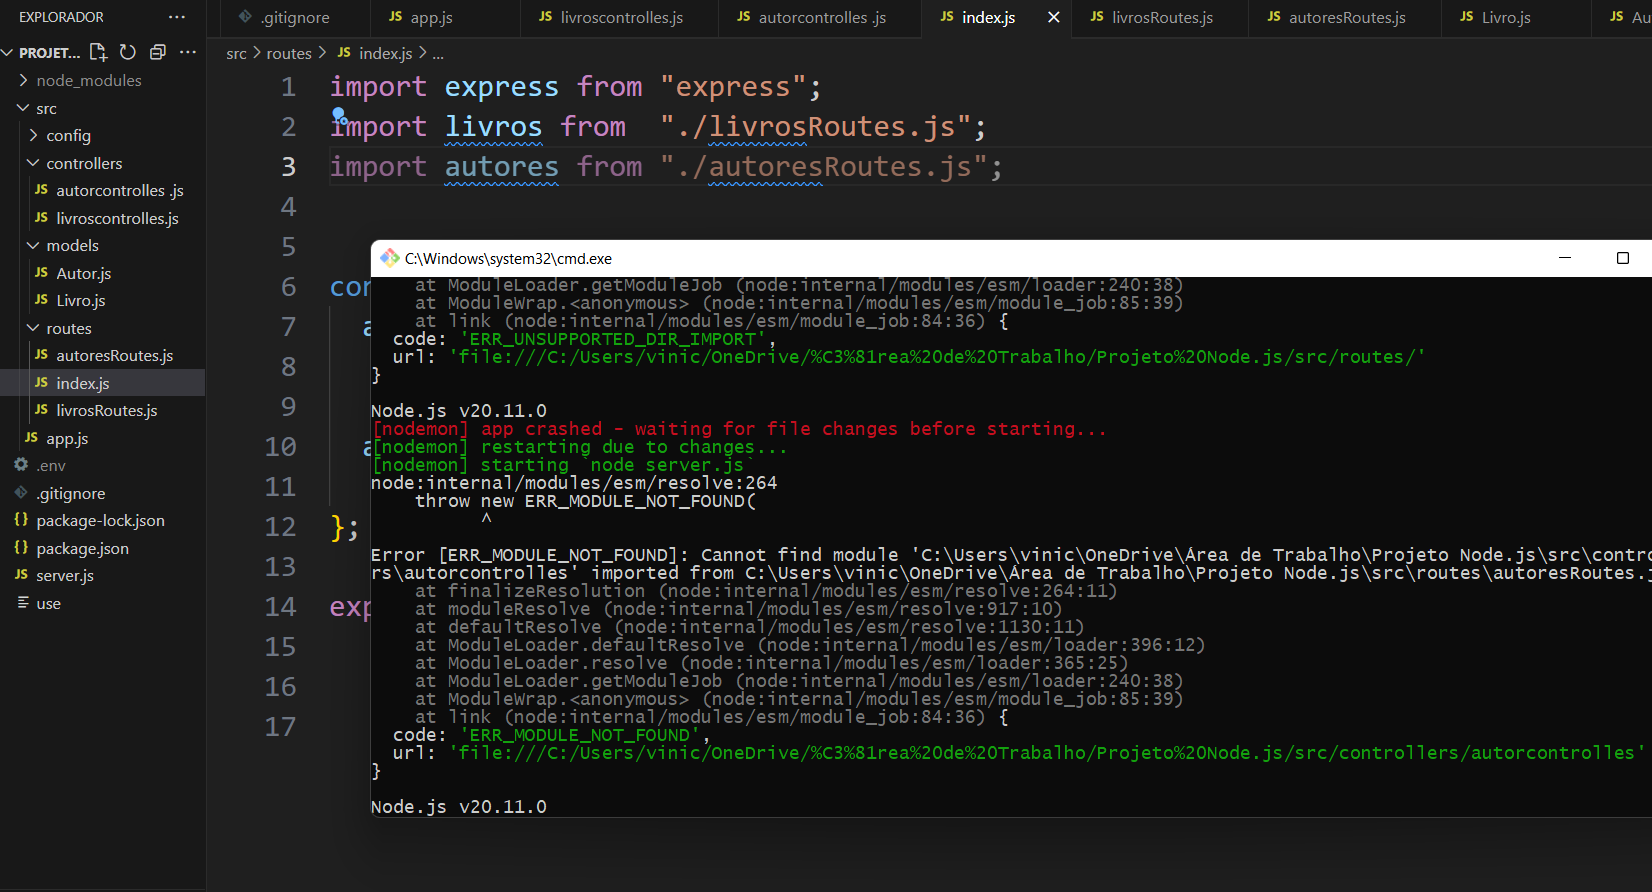The image size is (1652, 892).
Task: Open the .env file
Action: click(x=102, y=465)
